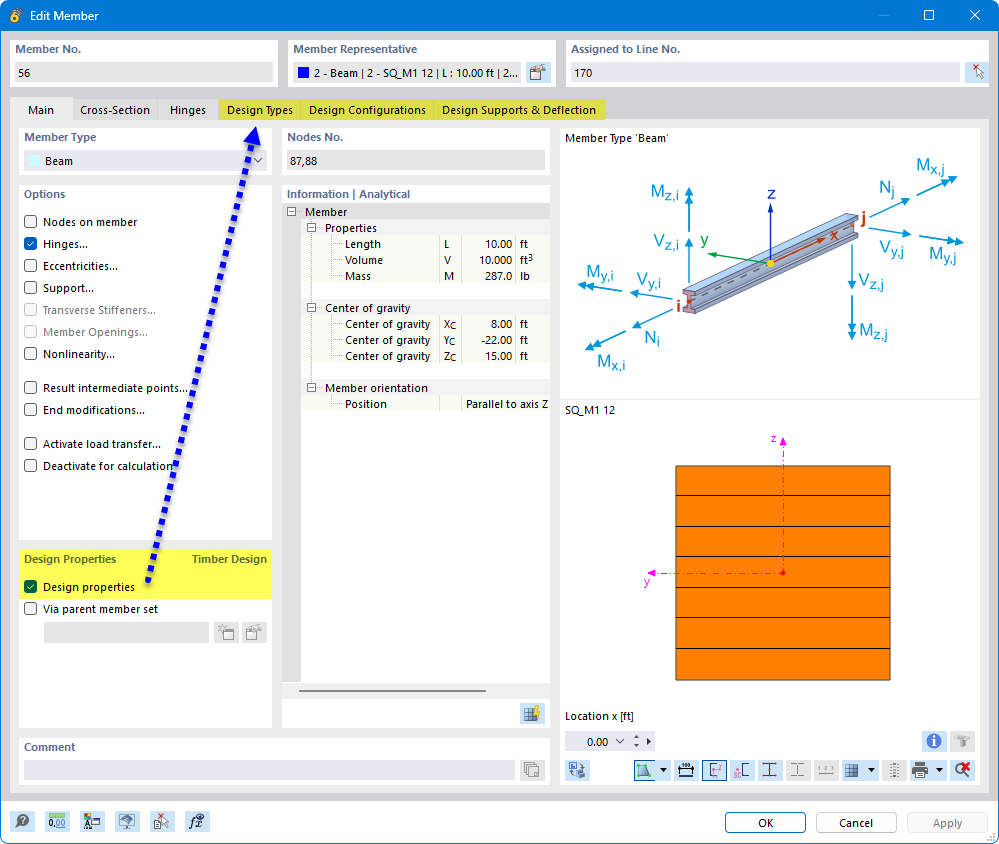Confirm changes with the OK button
This screenshot has height=844, width=999.
click(764, 822)
